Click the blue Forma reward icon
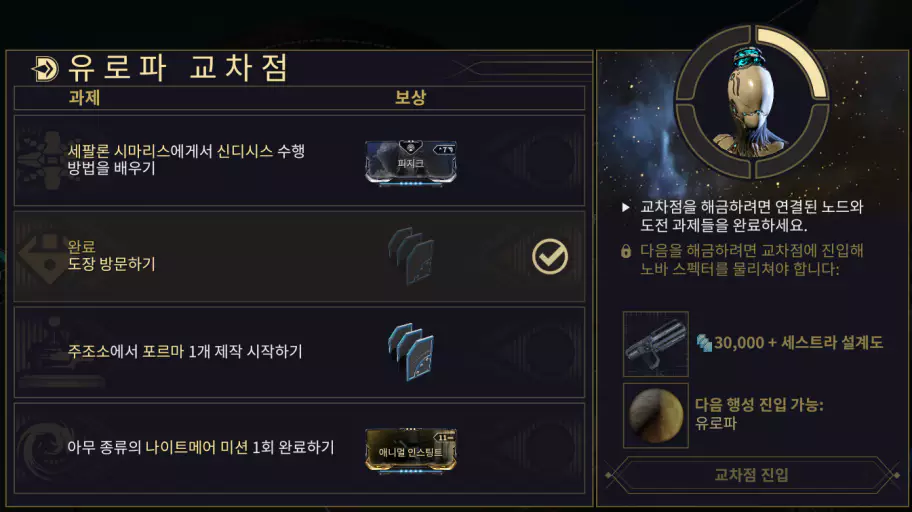 (x=411, y=352)
